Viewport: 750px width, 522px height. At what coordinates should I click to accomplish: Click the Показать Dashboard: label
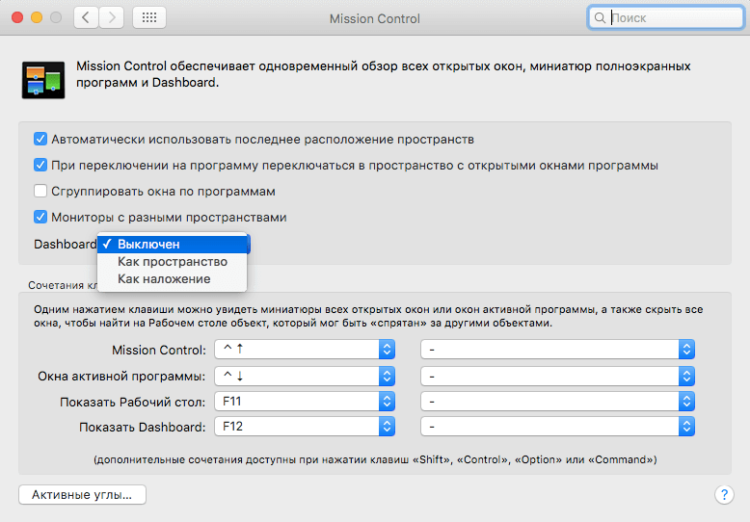(143, 427)
